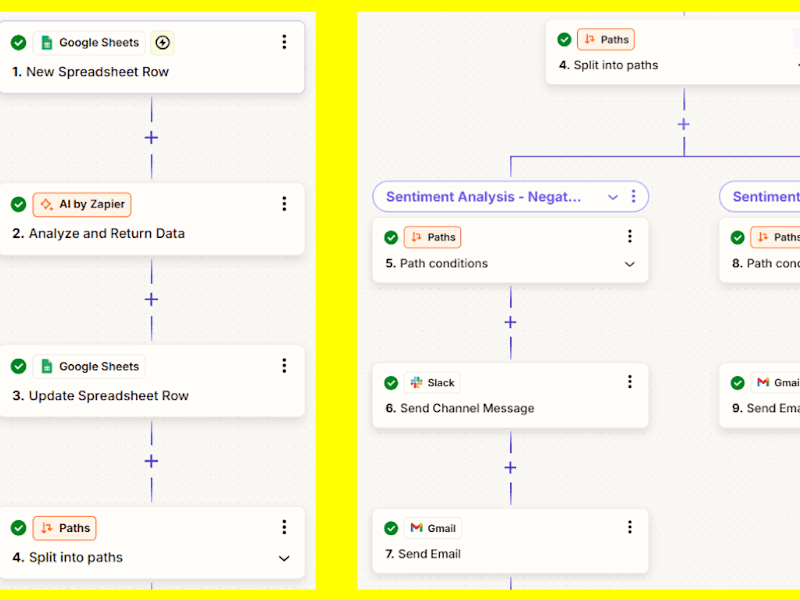This screenshot has width=800, height=600.
Task: Expand chevron on left Split into paths step
Action: click(x=284, y=558)
